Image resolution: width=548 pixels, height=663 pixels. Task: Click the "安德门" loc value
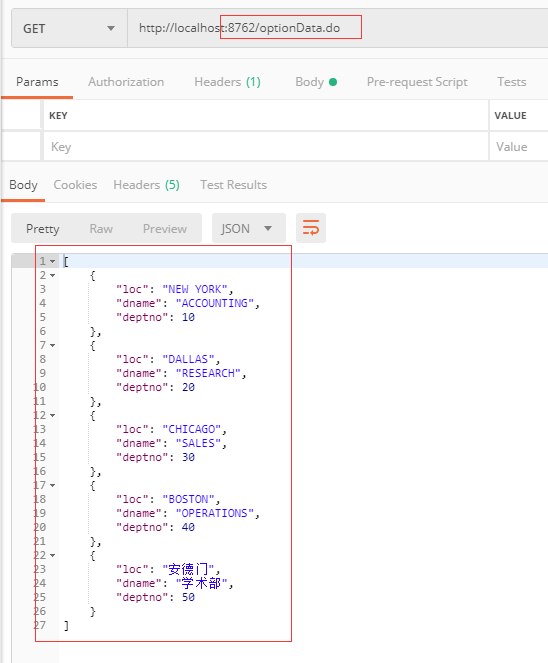[189, 569]
